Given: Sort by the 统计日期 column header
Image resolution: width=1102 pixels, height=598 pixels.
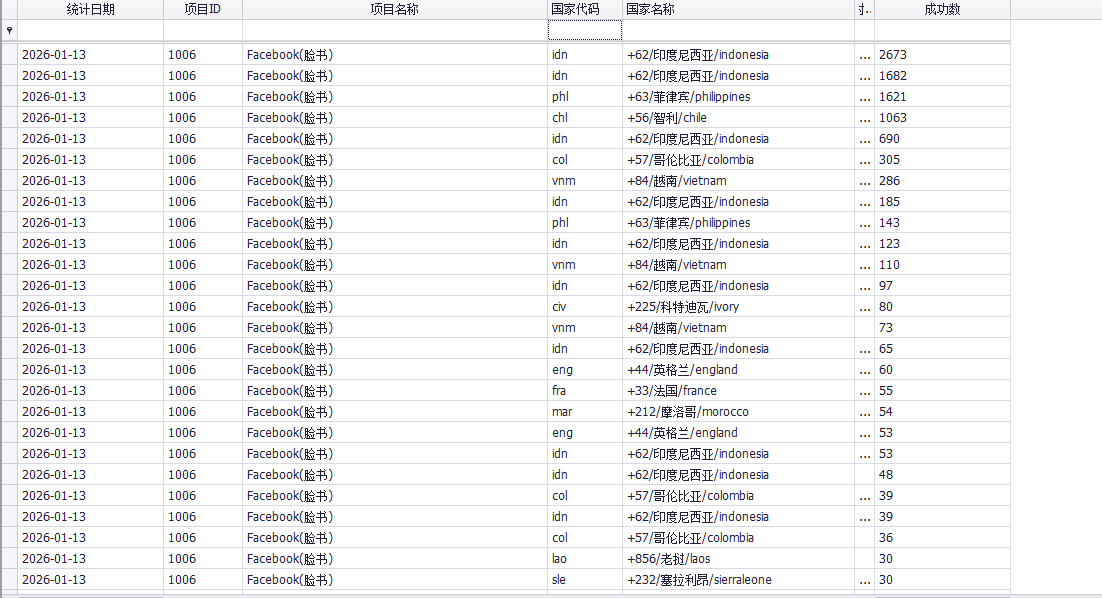Looking at the screenshot, I should point(90,9).
